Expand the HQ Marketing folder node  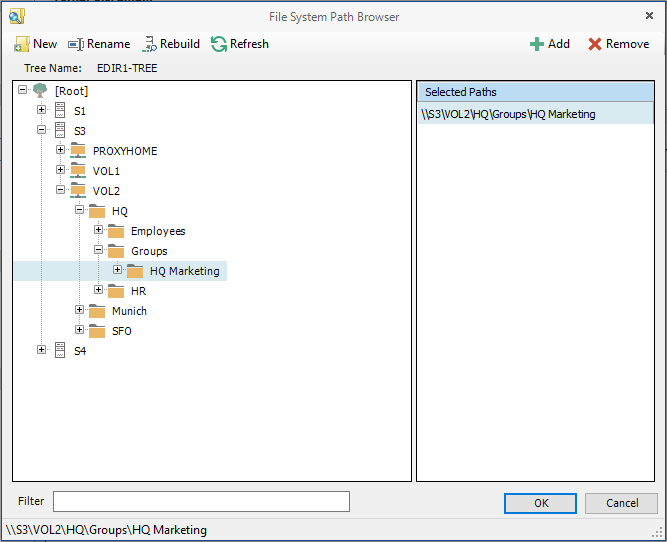tap(117, 269)
